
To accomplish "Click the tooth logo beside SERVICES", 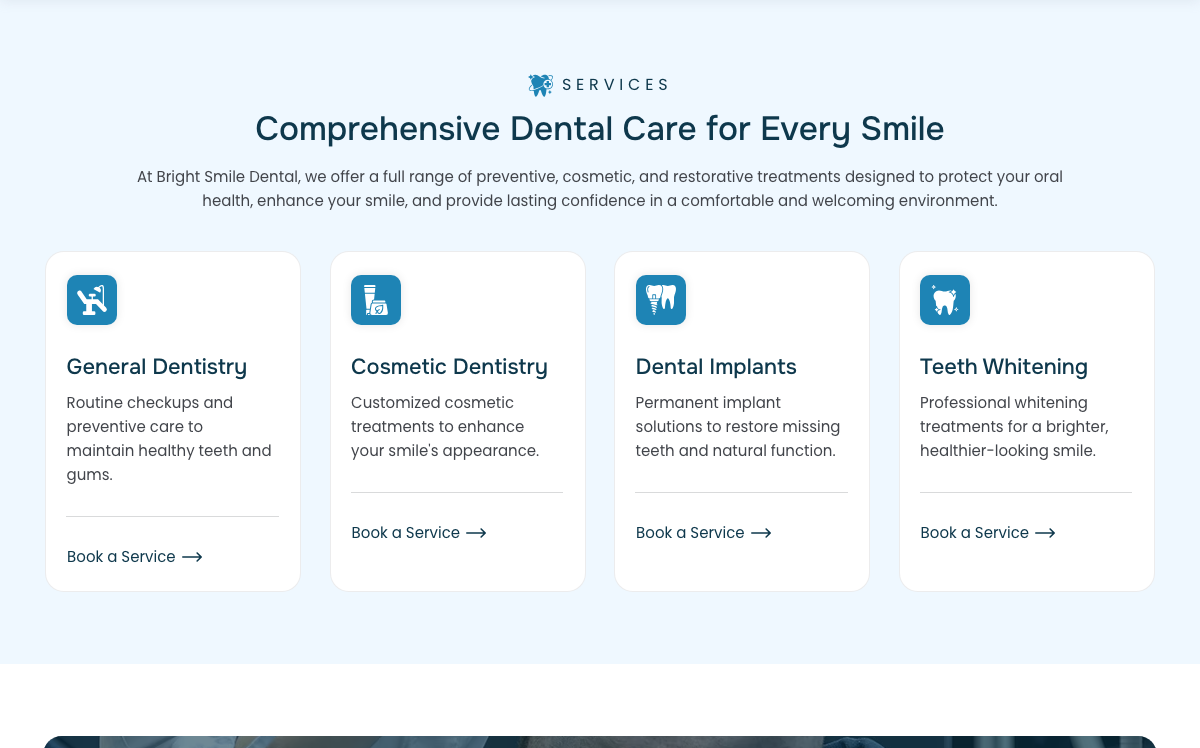I will pos(541,85).
